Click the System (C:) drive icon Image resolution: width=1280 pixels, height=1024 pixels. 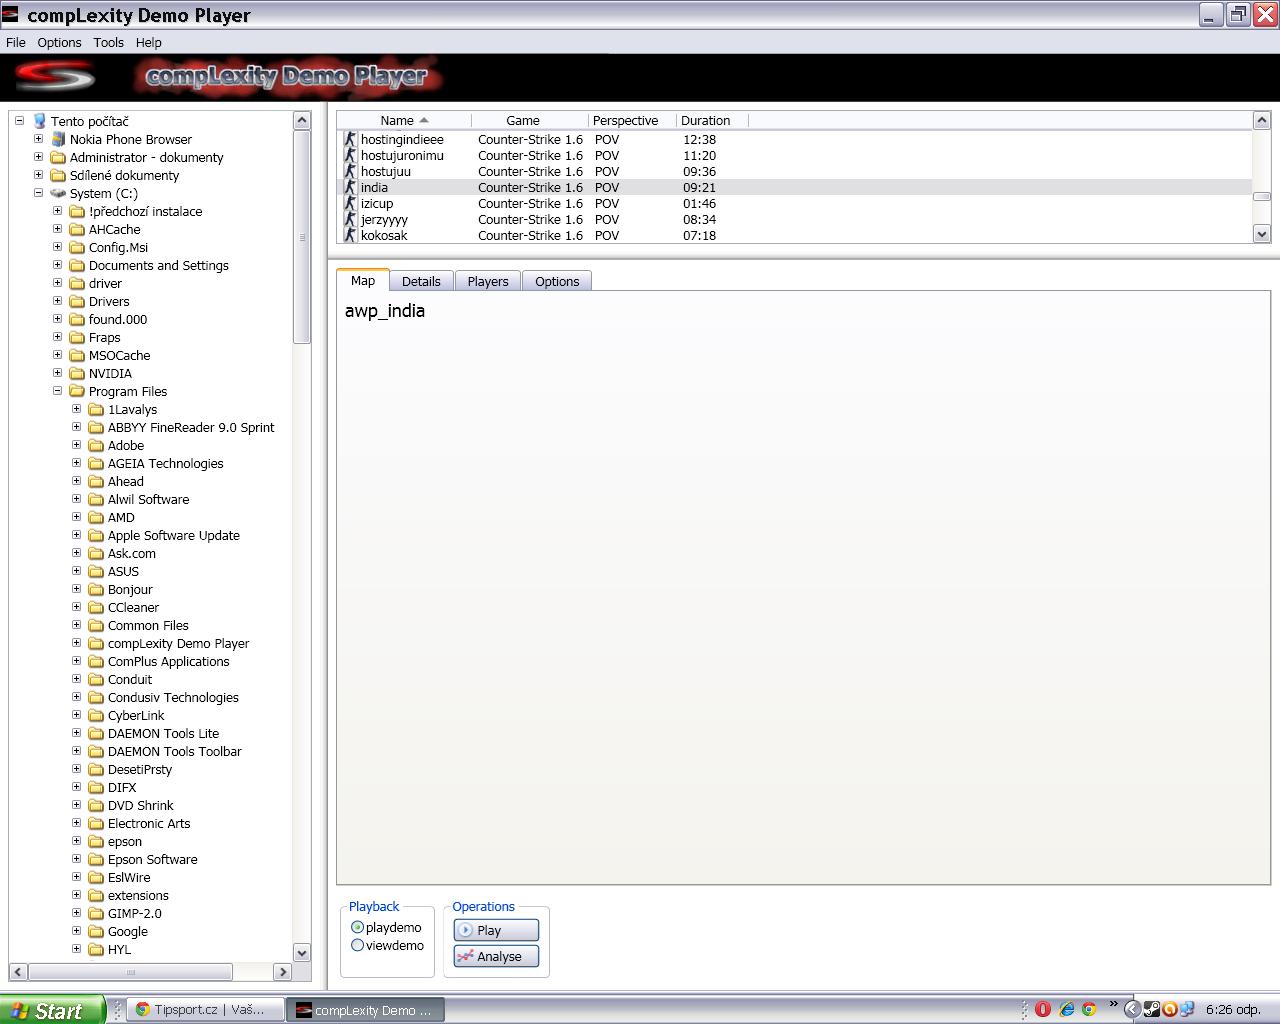pos(59,193)
